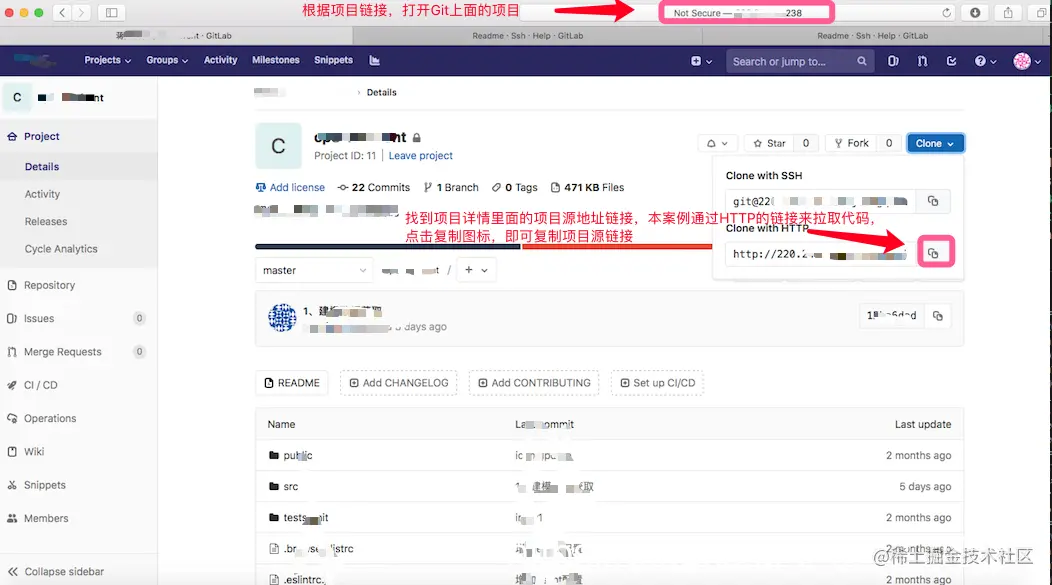View the 22 Commits link
This screenshot has width=1052, height=585.
(374, 188)
